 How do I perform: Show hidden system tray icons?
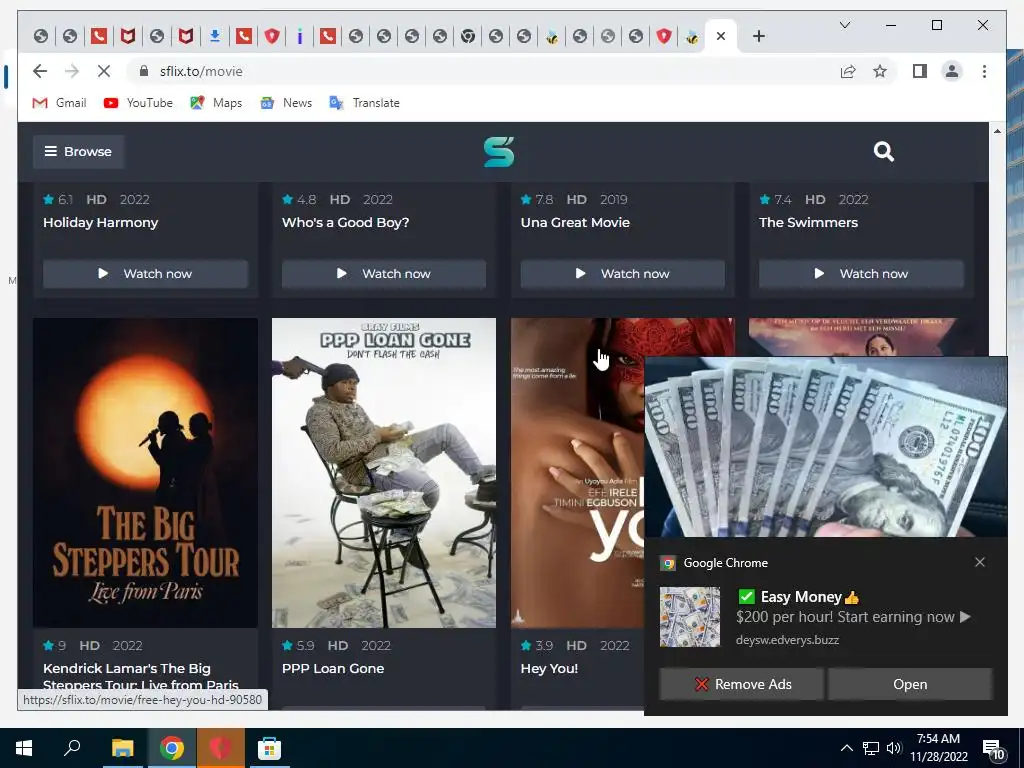[x=846, y=748]
